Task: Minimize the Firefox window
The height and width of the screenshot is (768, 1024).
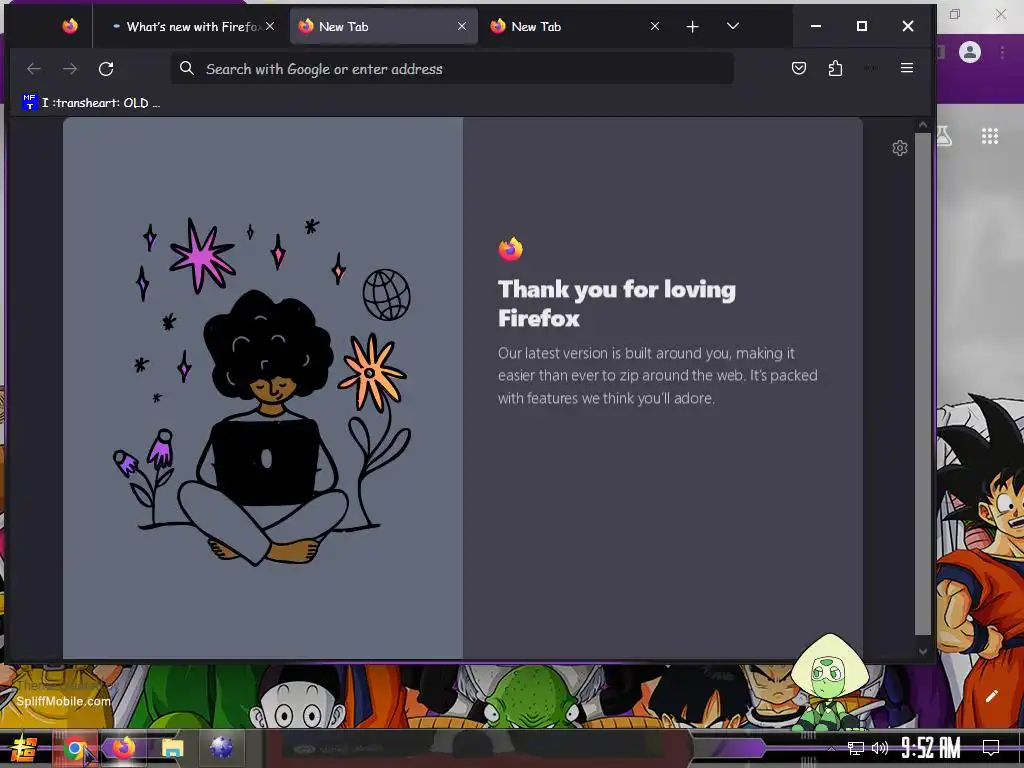Action: pos(816,26)
